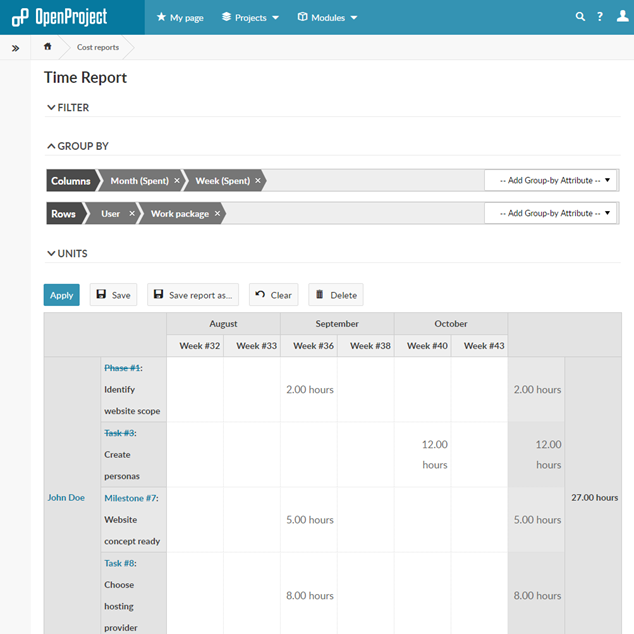Screen dimensions: 634x634
Task: Expand sidebar with double chevron icon
Action: (x=15, y=49)
